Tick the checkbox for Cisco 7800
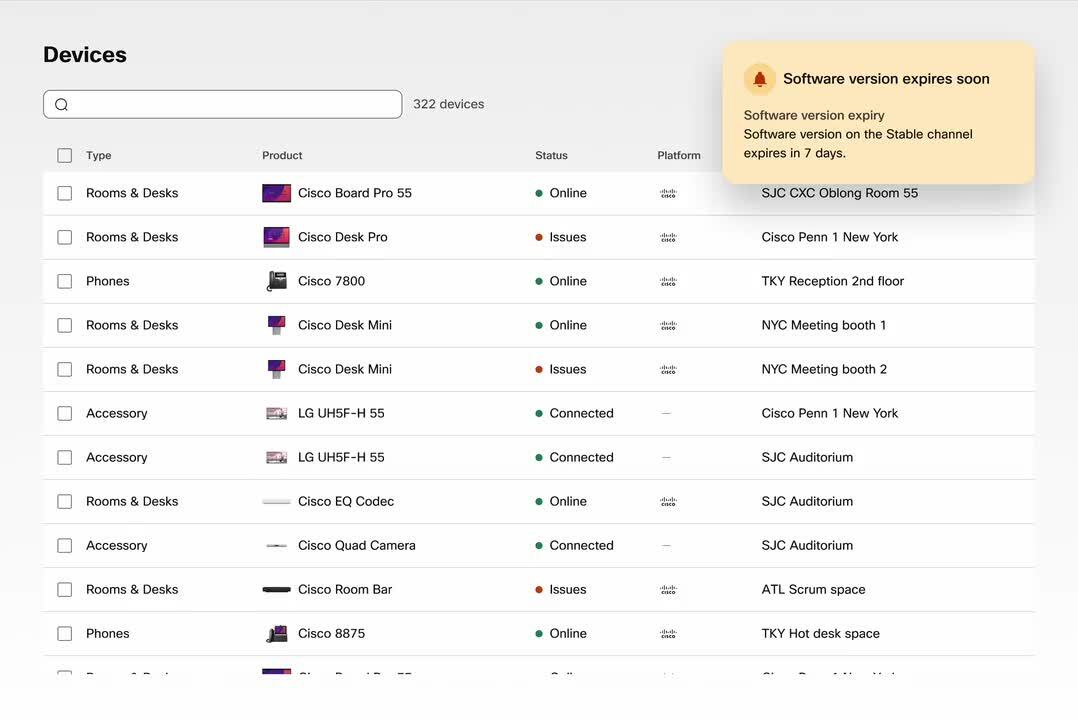The image size is (1078, 720). coord(65,281)
